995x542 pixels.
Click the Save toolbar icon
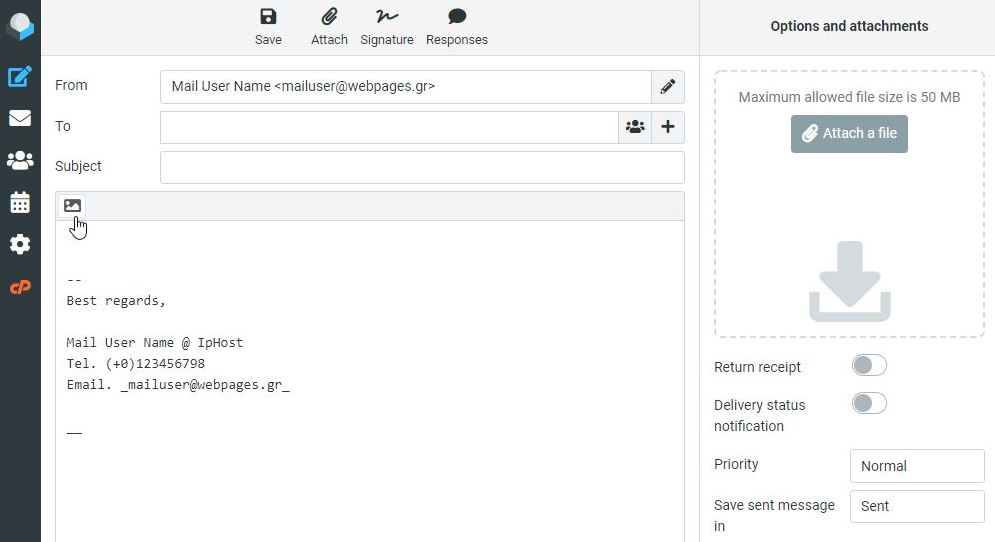click(x=268, y=26)
